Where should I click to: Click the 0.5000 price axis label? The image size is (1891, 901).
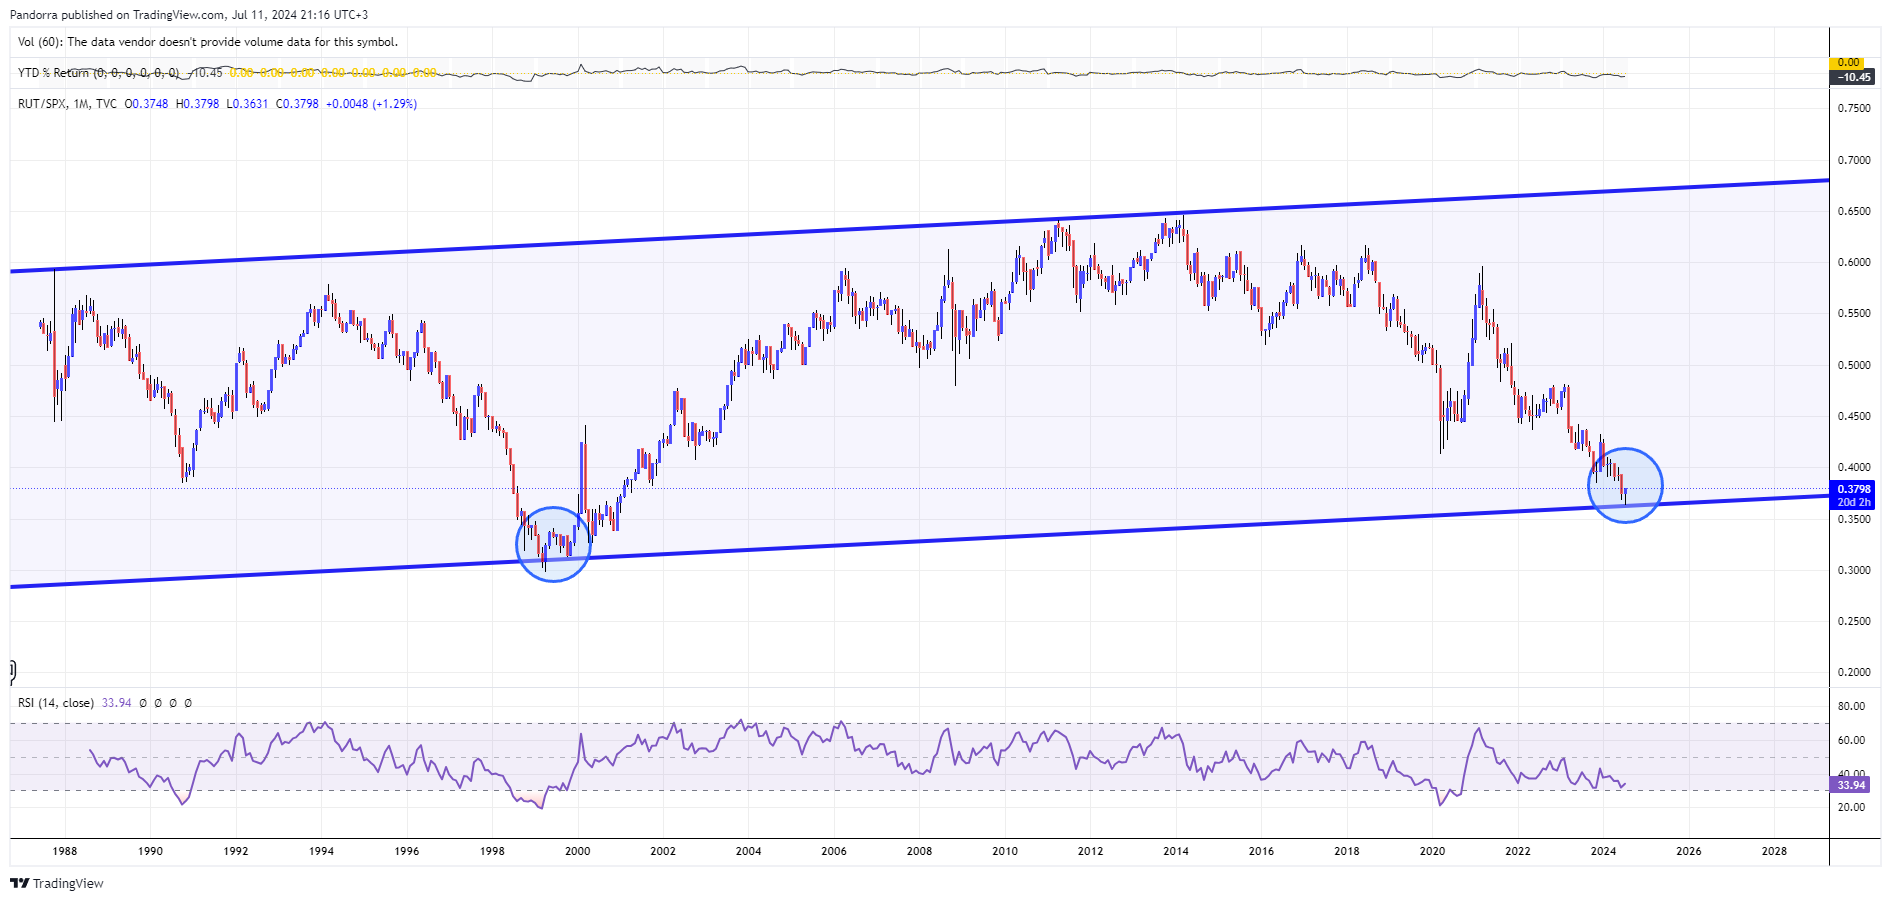(1853, 365)
